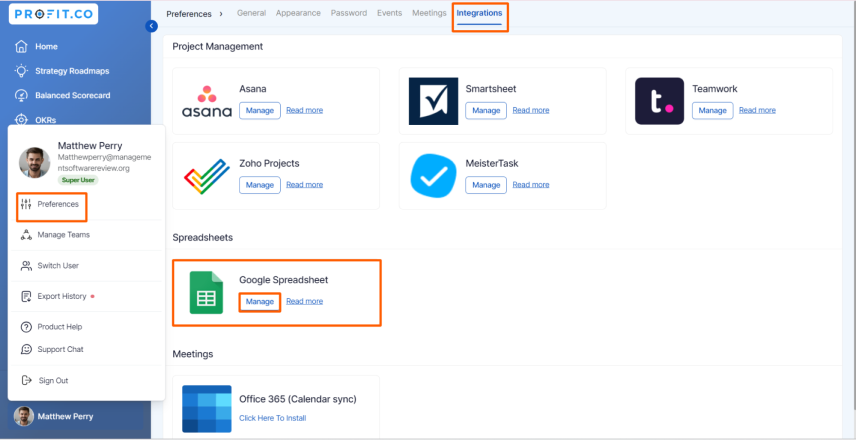
Task: Click Manage for Asana
Action: 260,110
